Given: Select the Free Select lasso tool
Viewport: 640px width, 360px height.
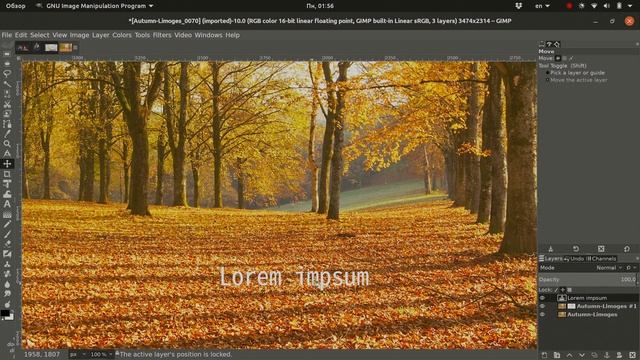Looking at the screenshot, I should click(x=7, y=74).
